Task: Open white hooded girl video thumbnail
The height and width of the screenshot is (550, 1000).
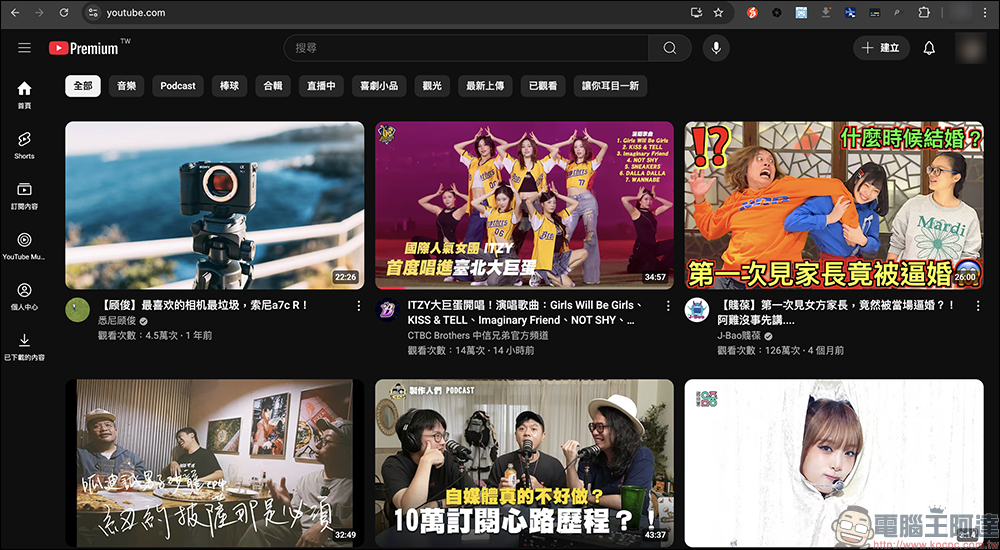Action: tap(834, 463)
